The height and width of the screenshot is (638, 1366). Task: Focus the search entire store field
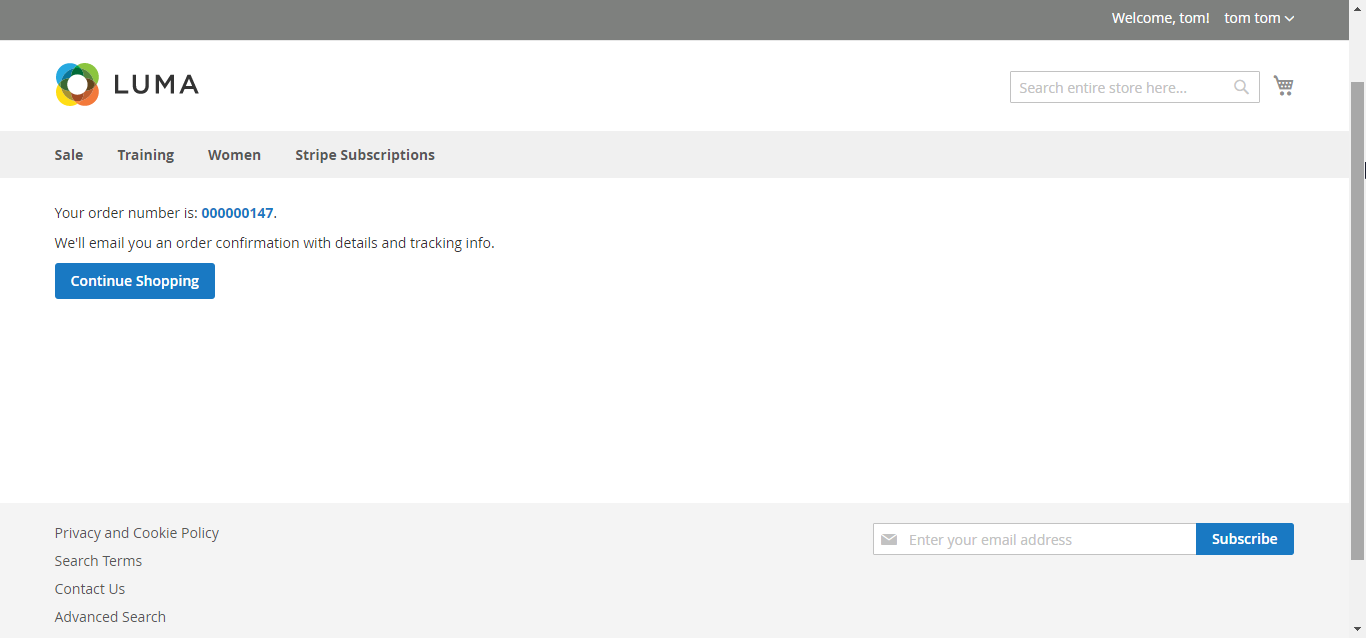(1122, 88)
